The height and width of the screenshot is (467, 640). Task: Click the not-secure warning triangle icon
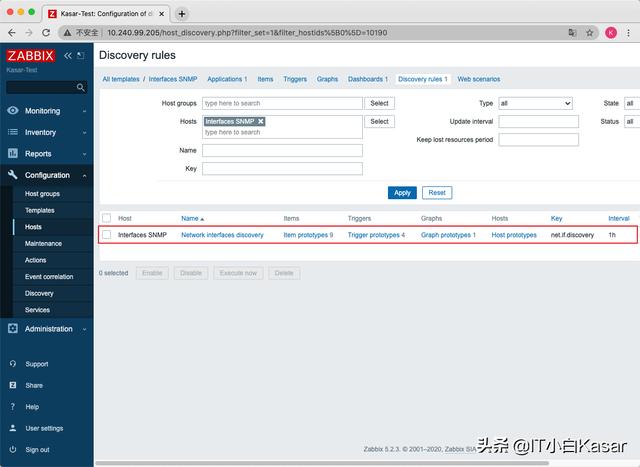pos(67,33)
